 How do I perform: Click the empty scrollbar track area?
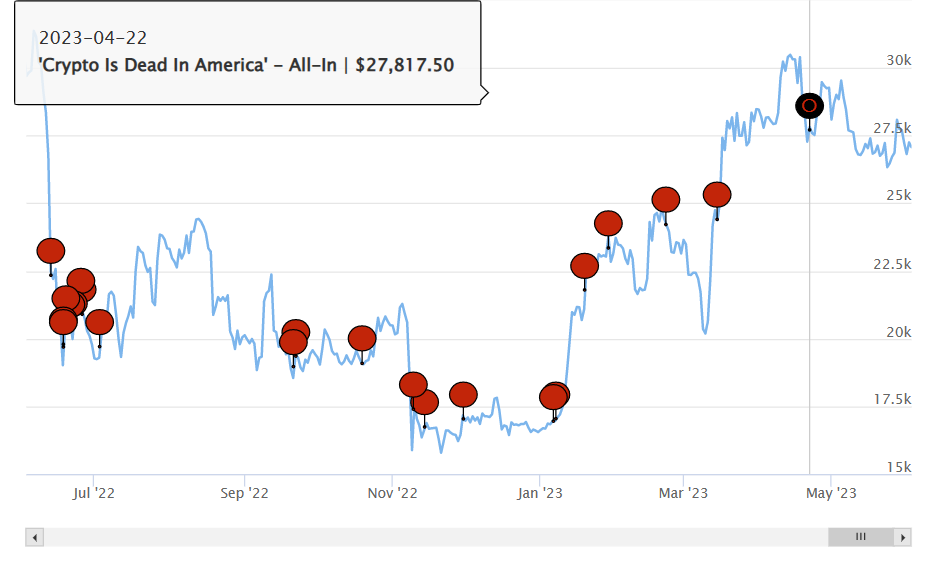[x=430, y=537]
